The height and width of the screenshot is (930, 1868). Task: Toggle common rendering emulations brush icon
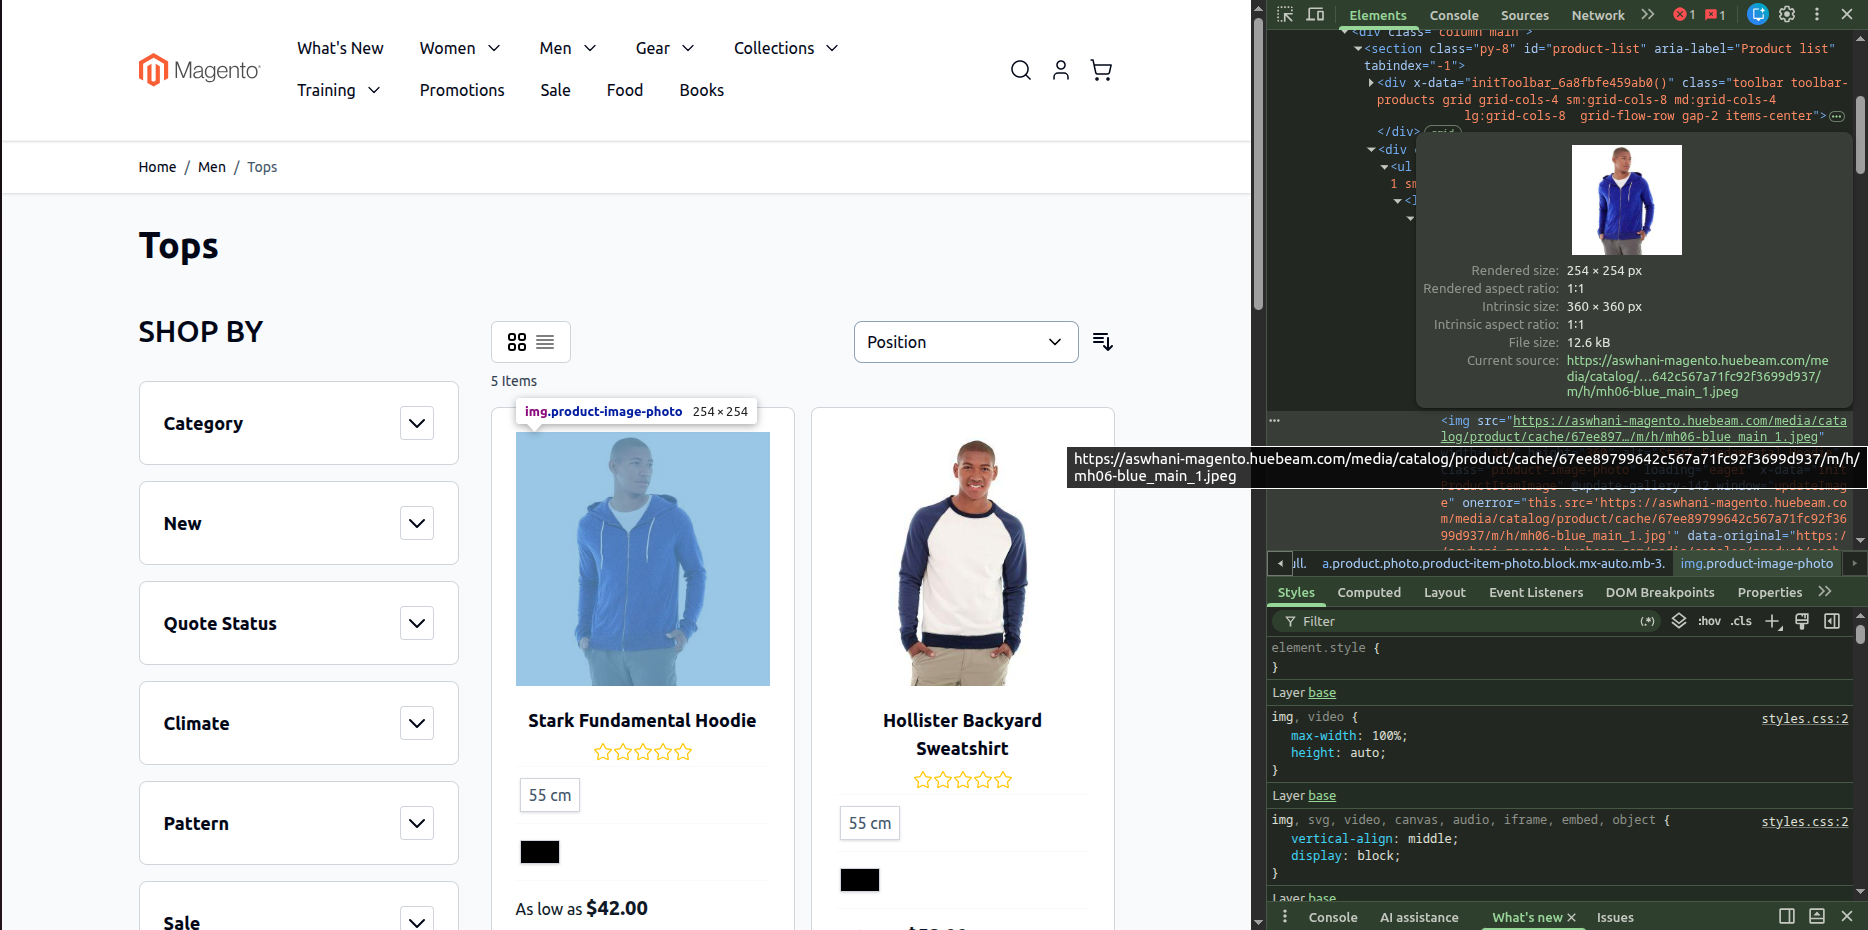click(x=1802, y=621)
